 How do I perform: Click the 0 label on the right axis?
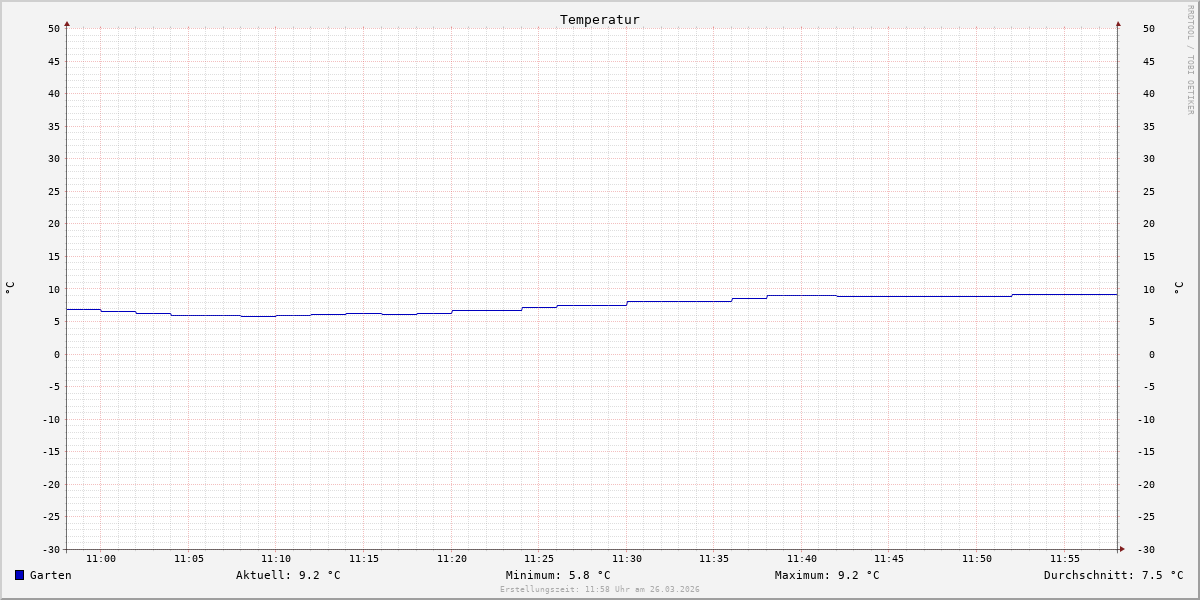point(1152,354)
